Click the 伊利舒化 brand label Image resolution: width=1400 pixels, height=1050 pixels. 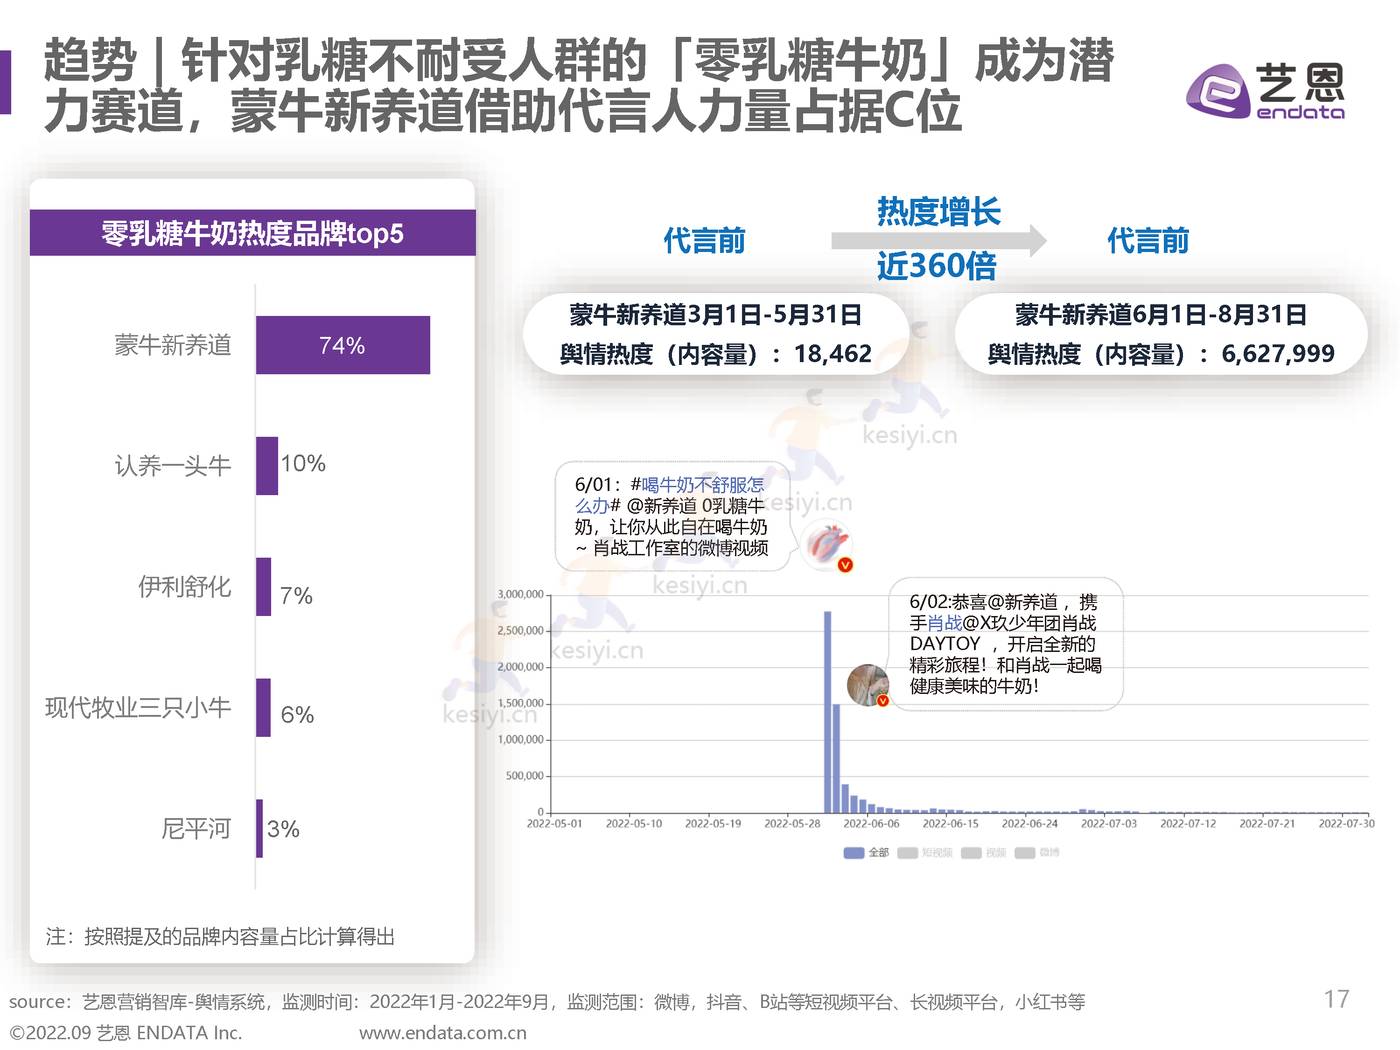click(x=185, y=586)
